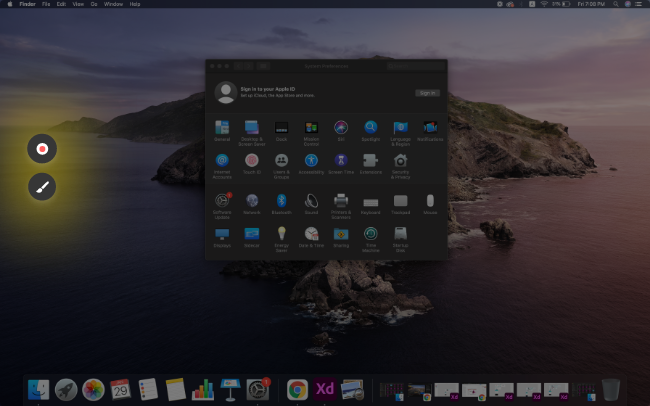Open the Finder menu
This screenshot has height=406, width=650.
(27, 4)
